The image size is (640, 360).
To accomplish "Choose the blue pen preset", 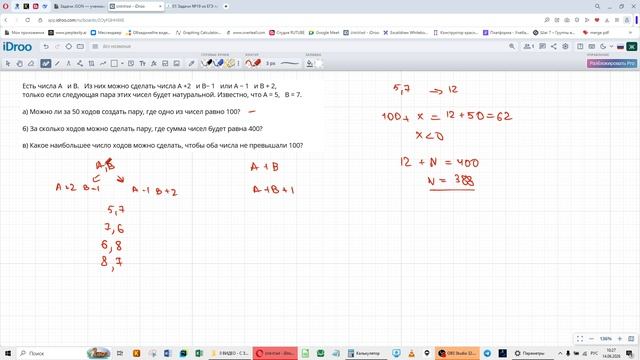I will (219, 63).
